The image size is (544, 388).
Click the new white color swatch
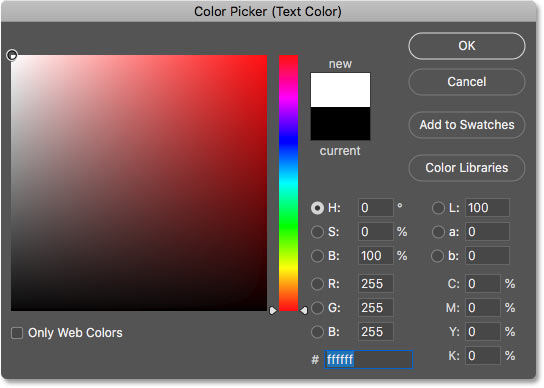(340, 90)
